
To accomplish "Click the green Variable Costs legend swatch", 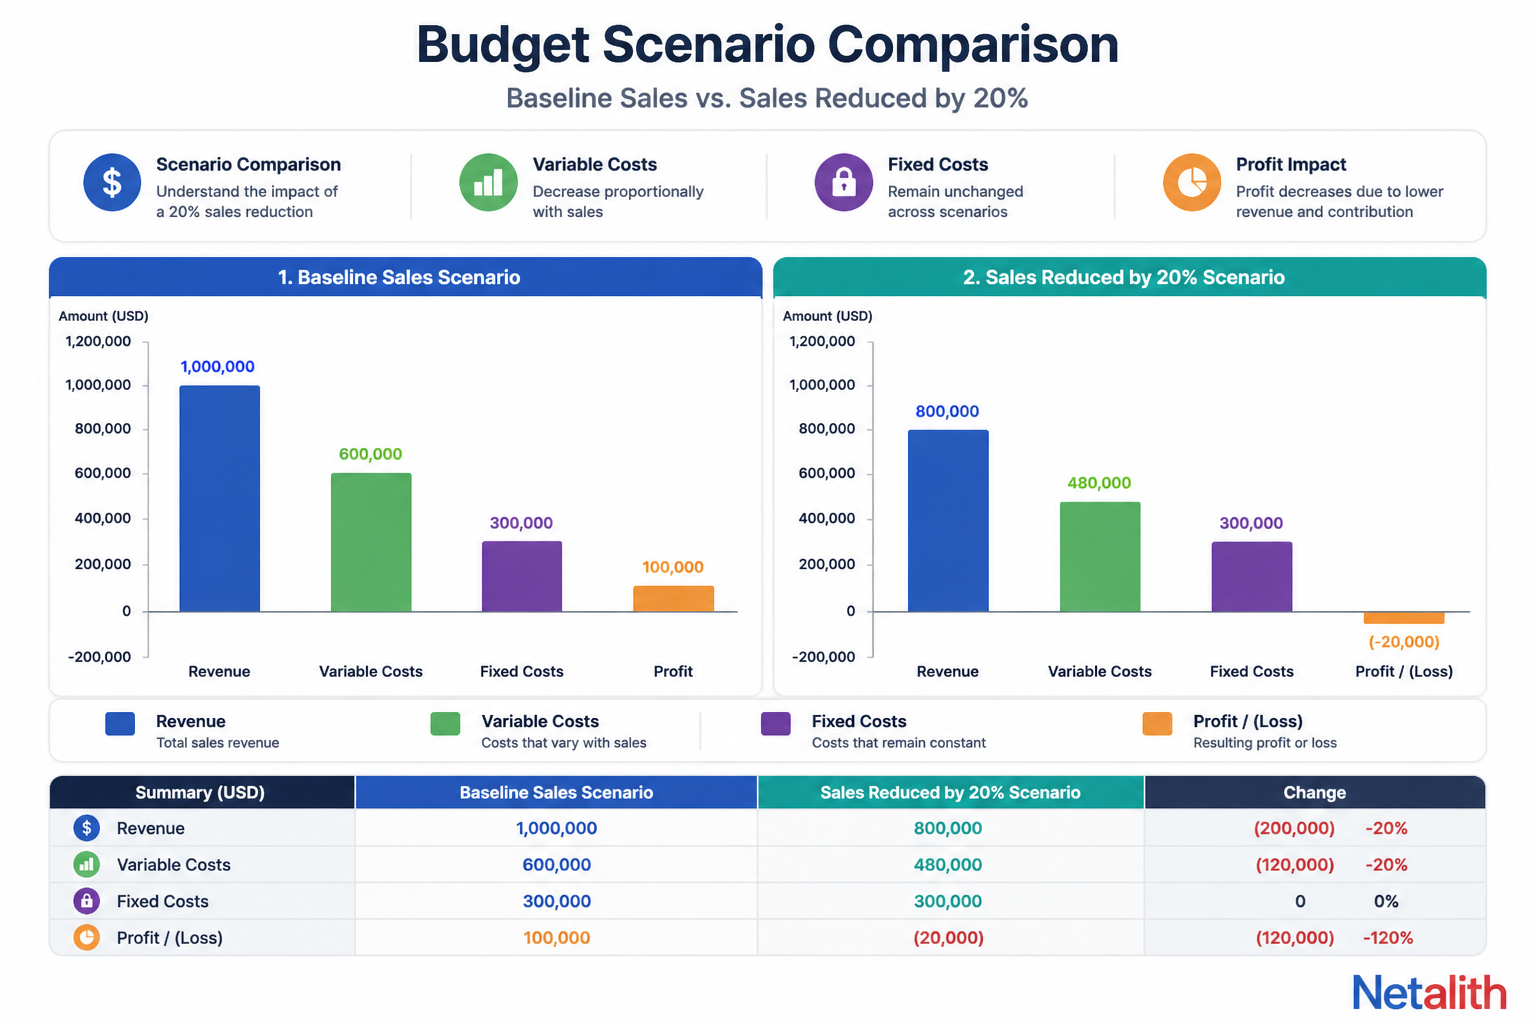I will 445,724.
